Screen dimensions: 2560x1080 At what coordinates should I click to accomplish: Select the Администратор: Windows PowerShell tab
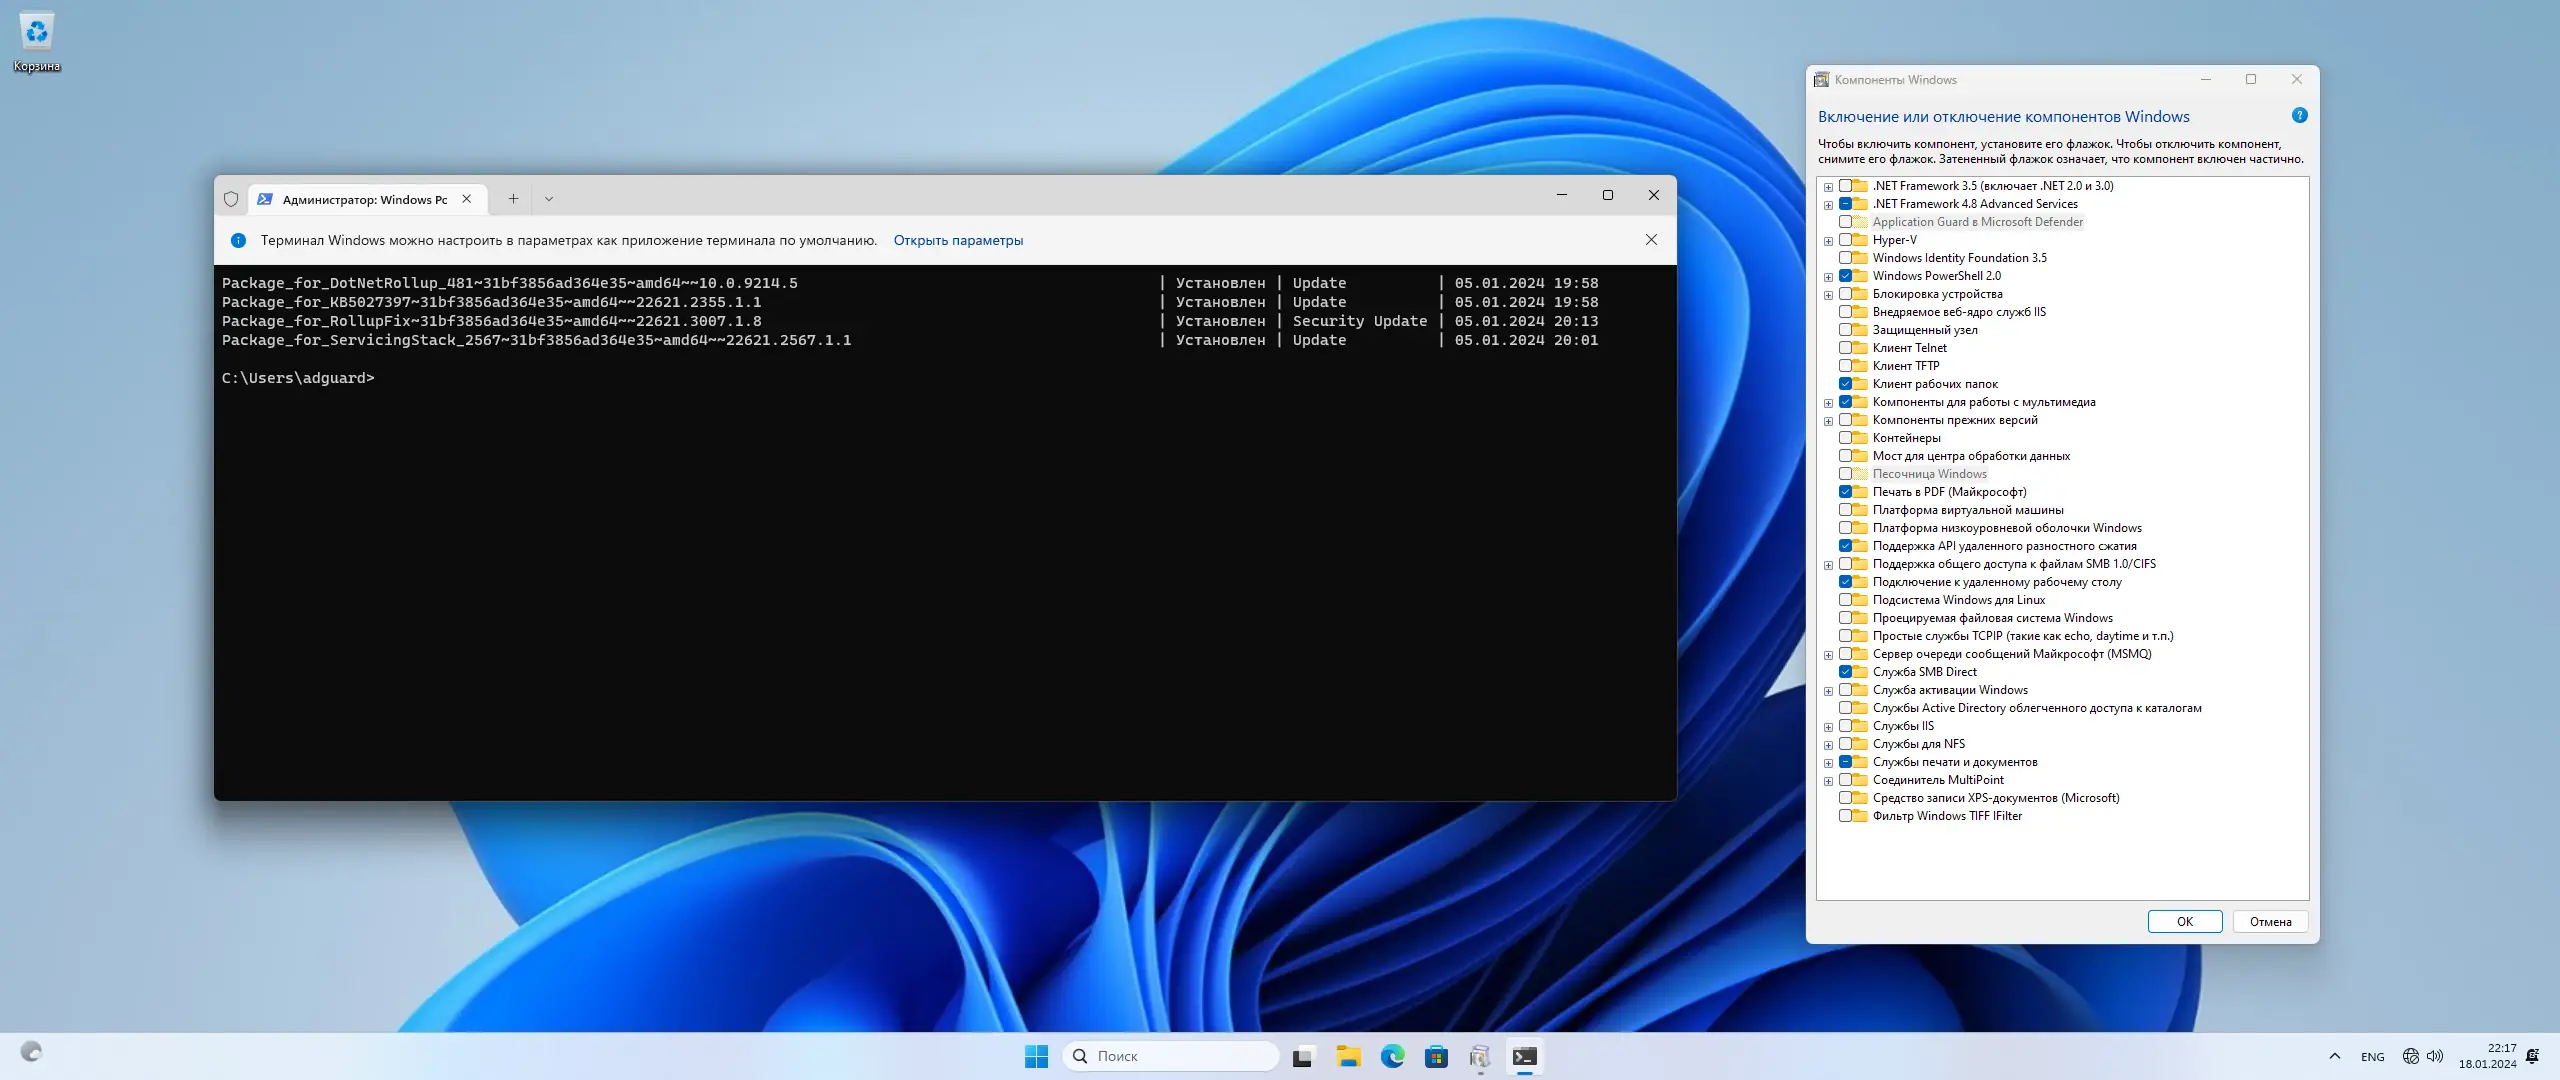364,199
